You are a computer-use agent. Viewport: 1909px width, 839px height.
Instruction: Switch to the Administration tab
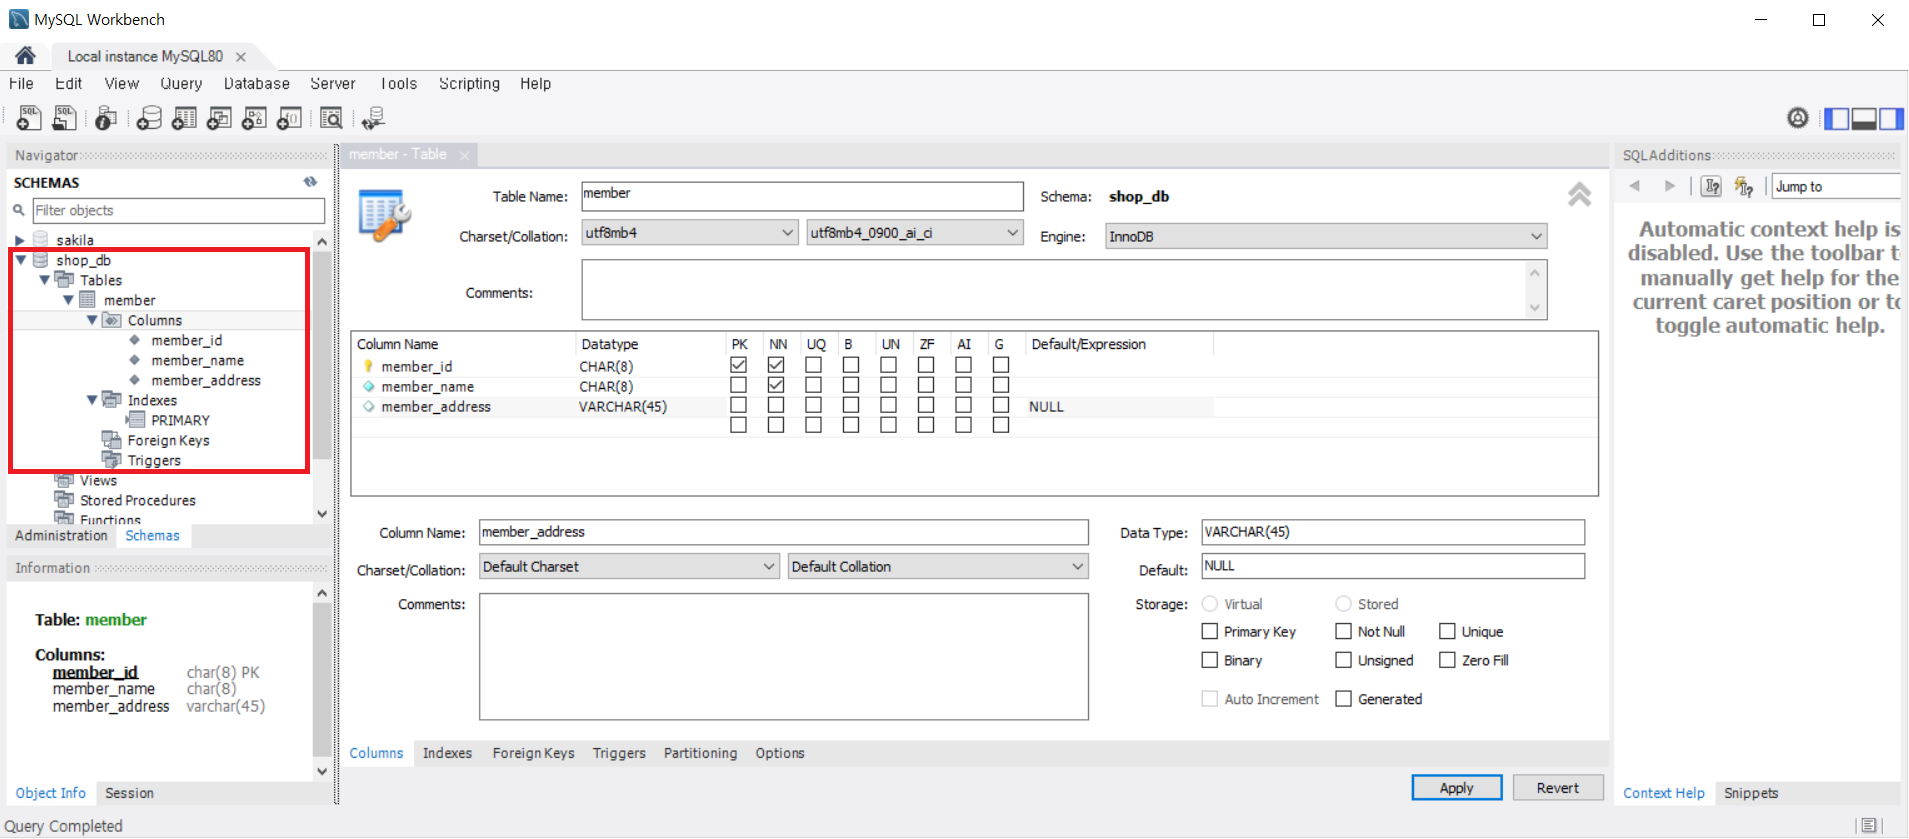(x=61, y=536)
